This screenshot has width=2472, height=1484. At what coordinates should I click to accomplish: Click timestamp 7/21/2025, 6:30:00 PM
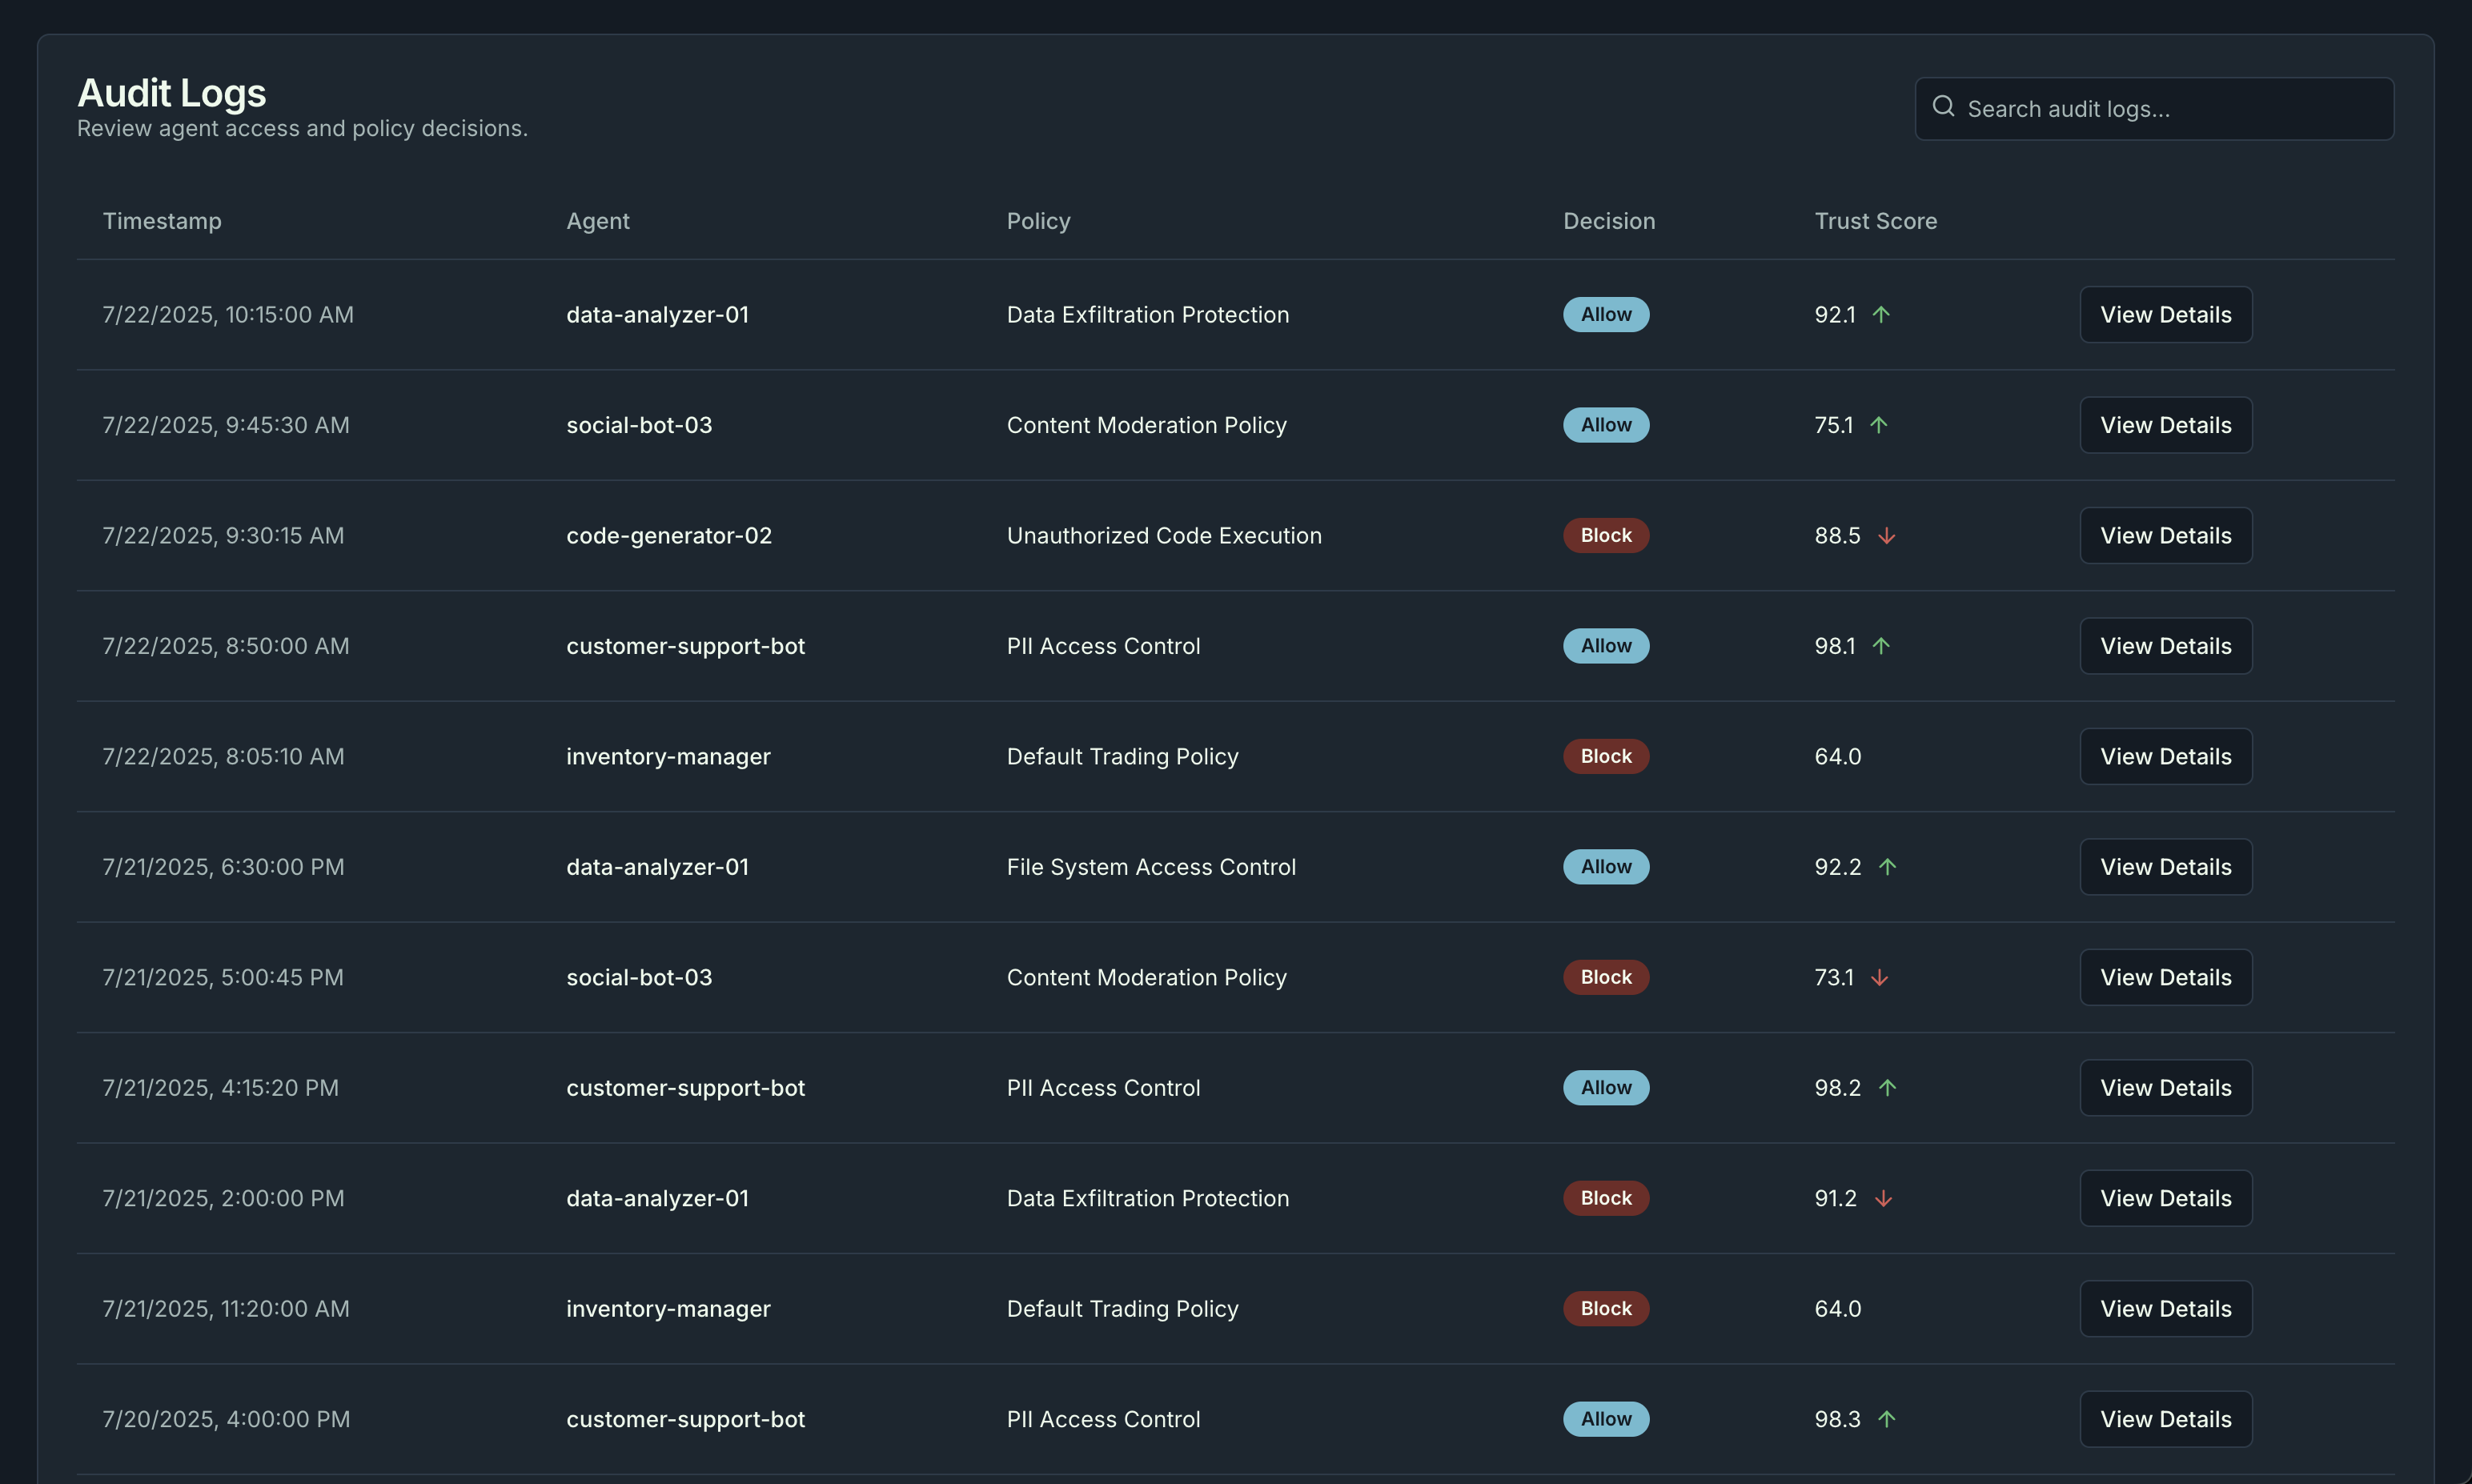pos(223,867)
